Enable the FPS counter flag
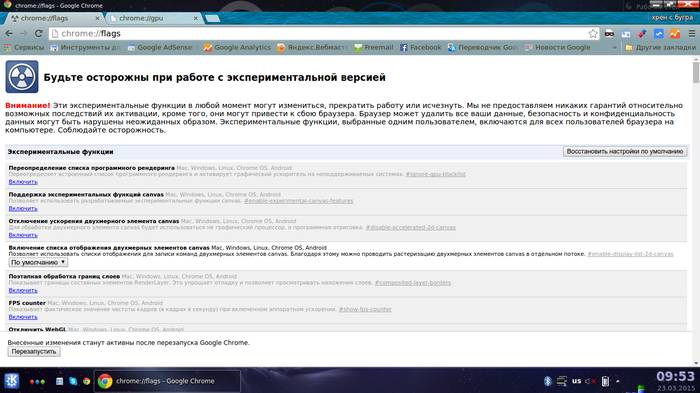The width and height of the screenshot is (700, 393). pyautogui.click(x=23, y=317)
